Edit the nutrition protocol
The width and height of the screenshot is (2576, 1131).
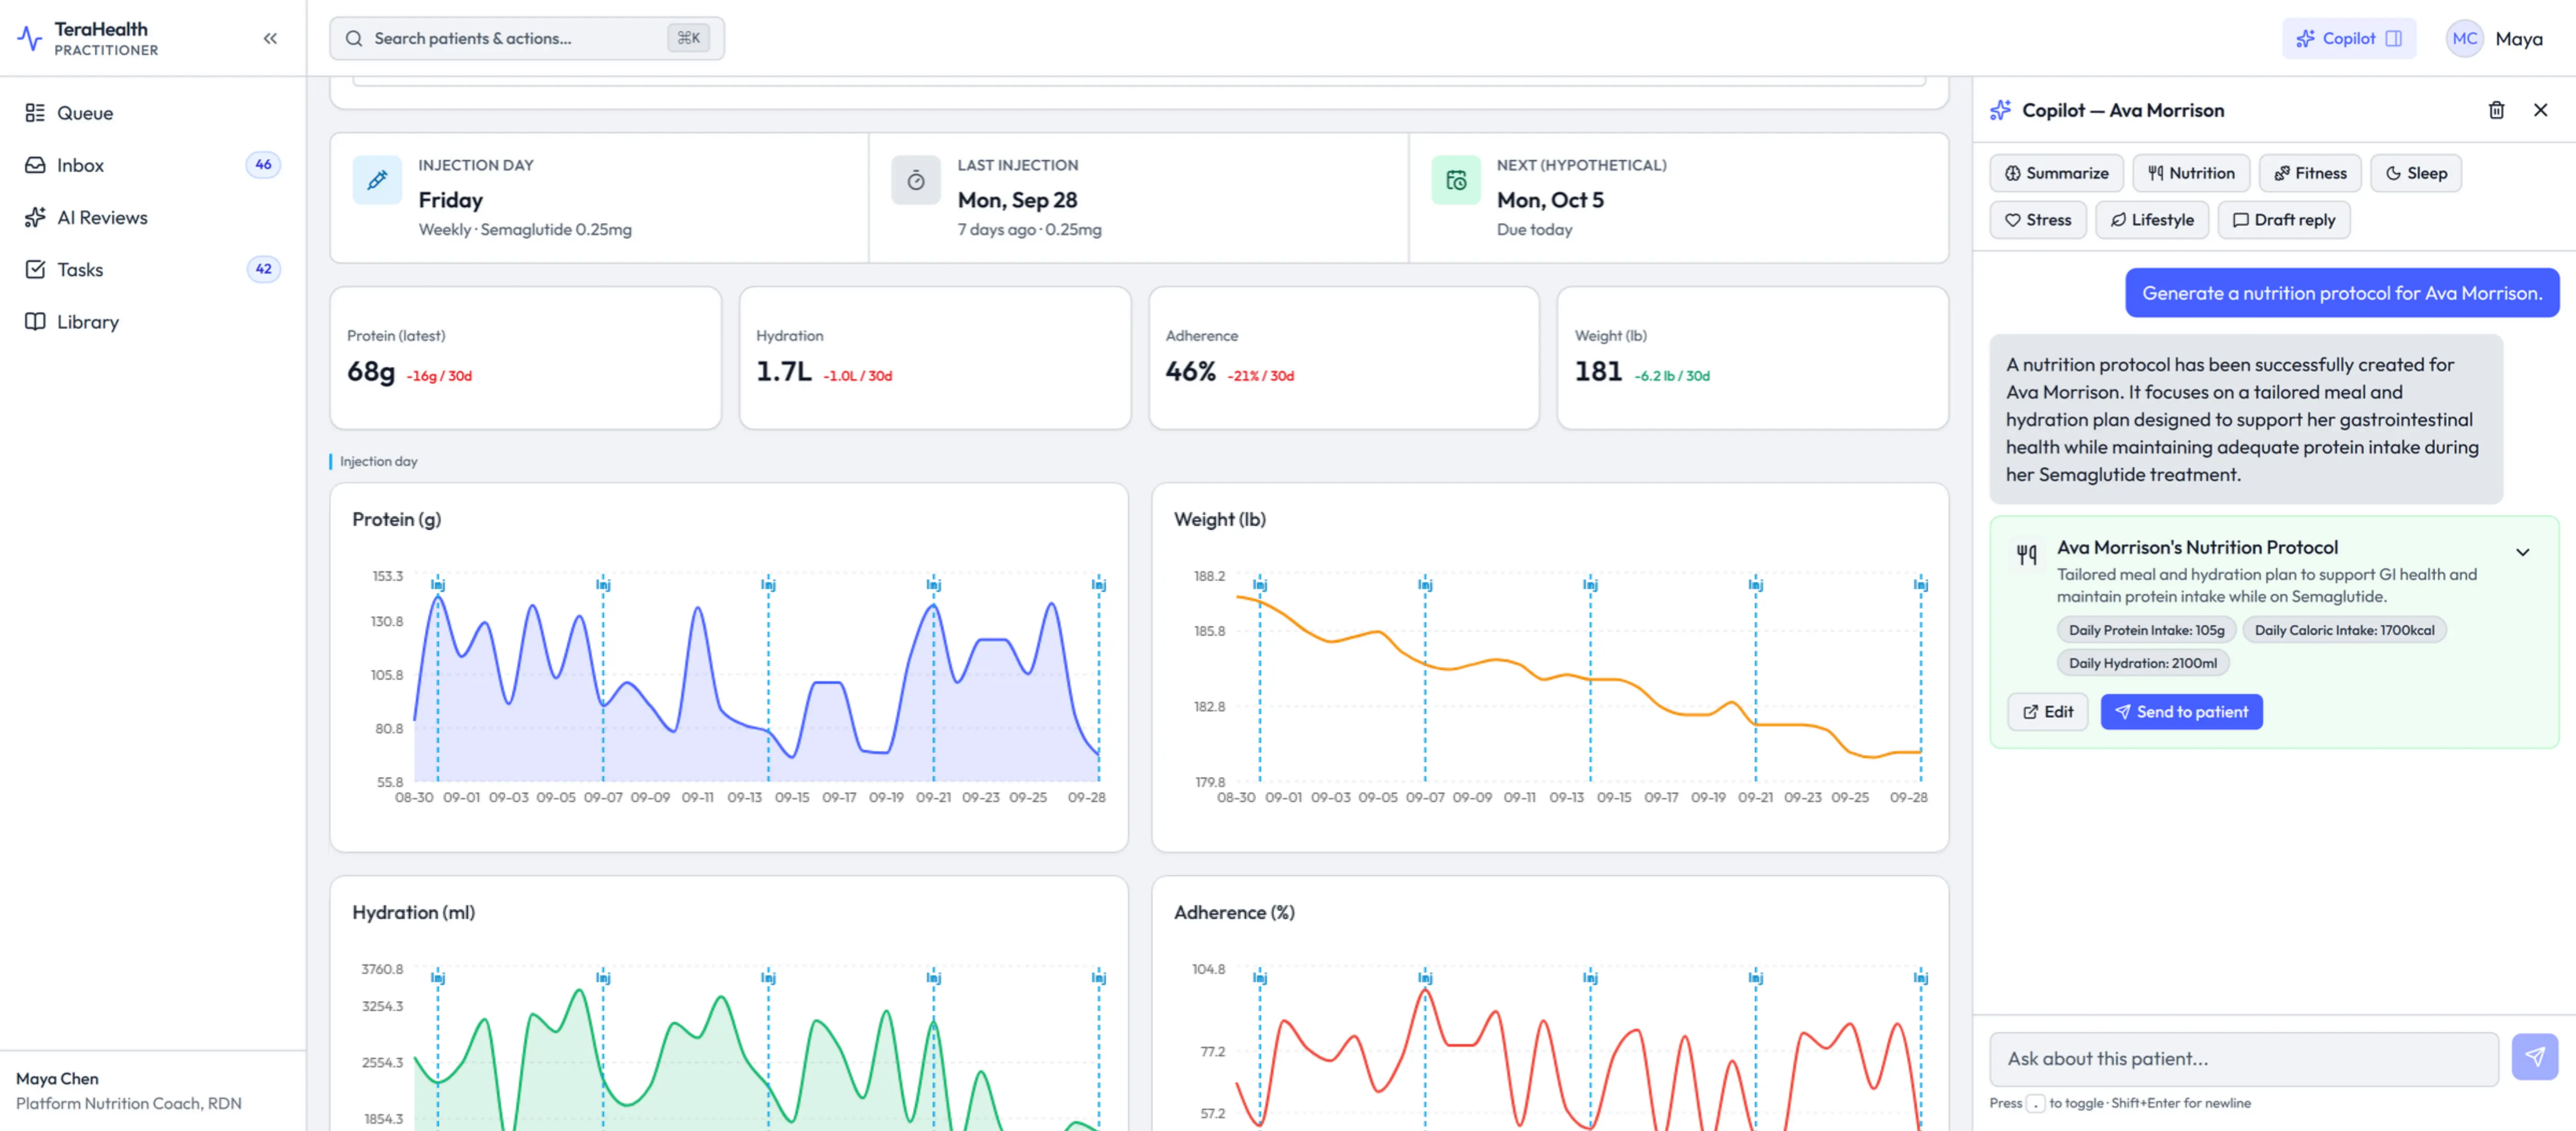[x=2047, y=712]
